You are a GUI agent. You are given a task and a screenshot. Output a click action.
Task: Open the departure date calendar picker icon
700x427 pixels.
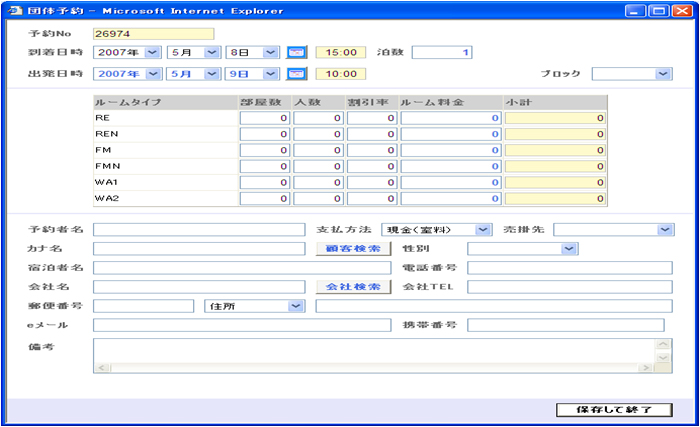tap(296, 74)
